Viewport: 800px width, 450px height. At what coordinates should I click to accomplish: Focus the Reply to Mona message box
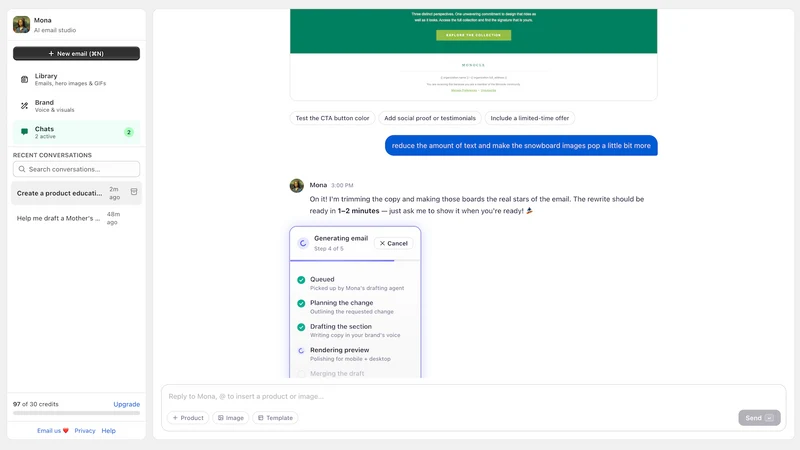[473, 396]
